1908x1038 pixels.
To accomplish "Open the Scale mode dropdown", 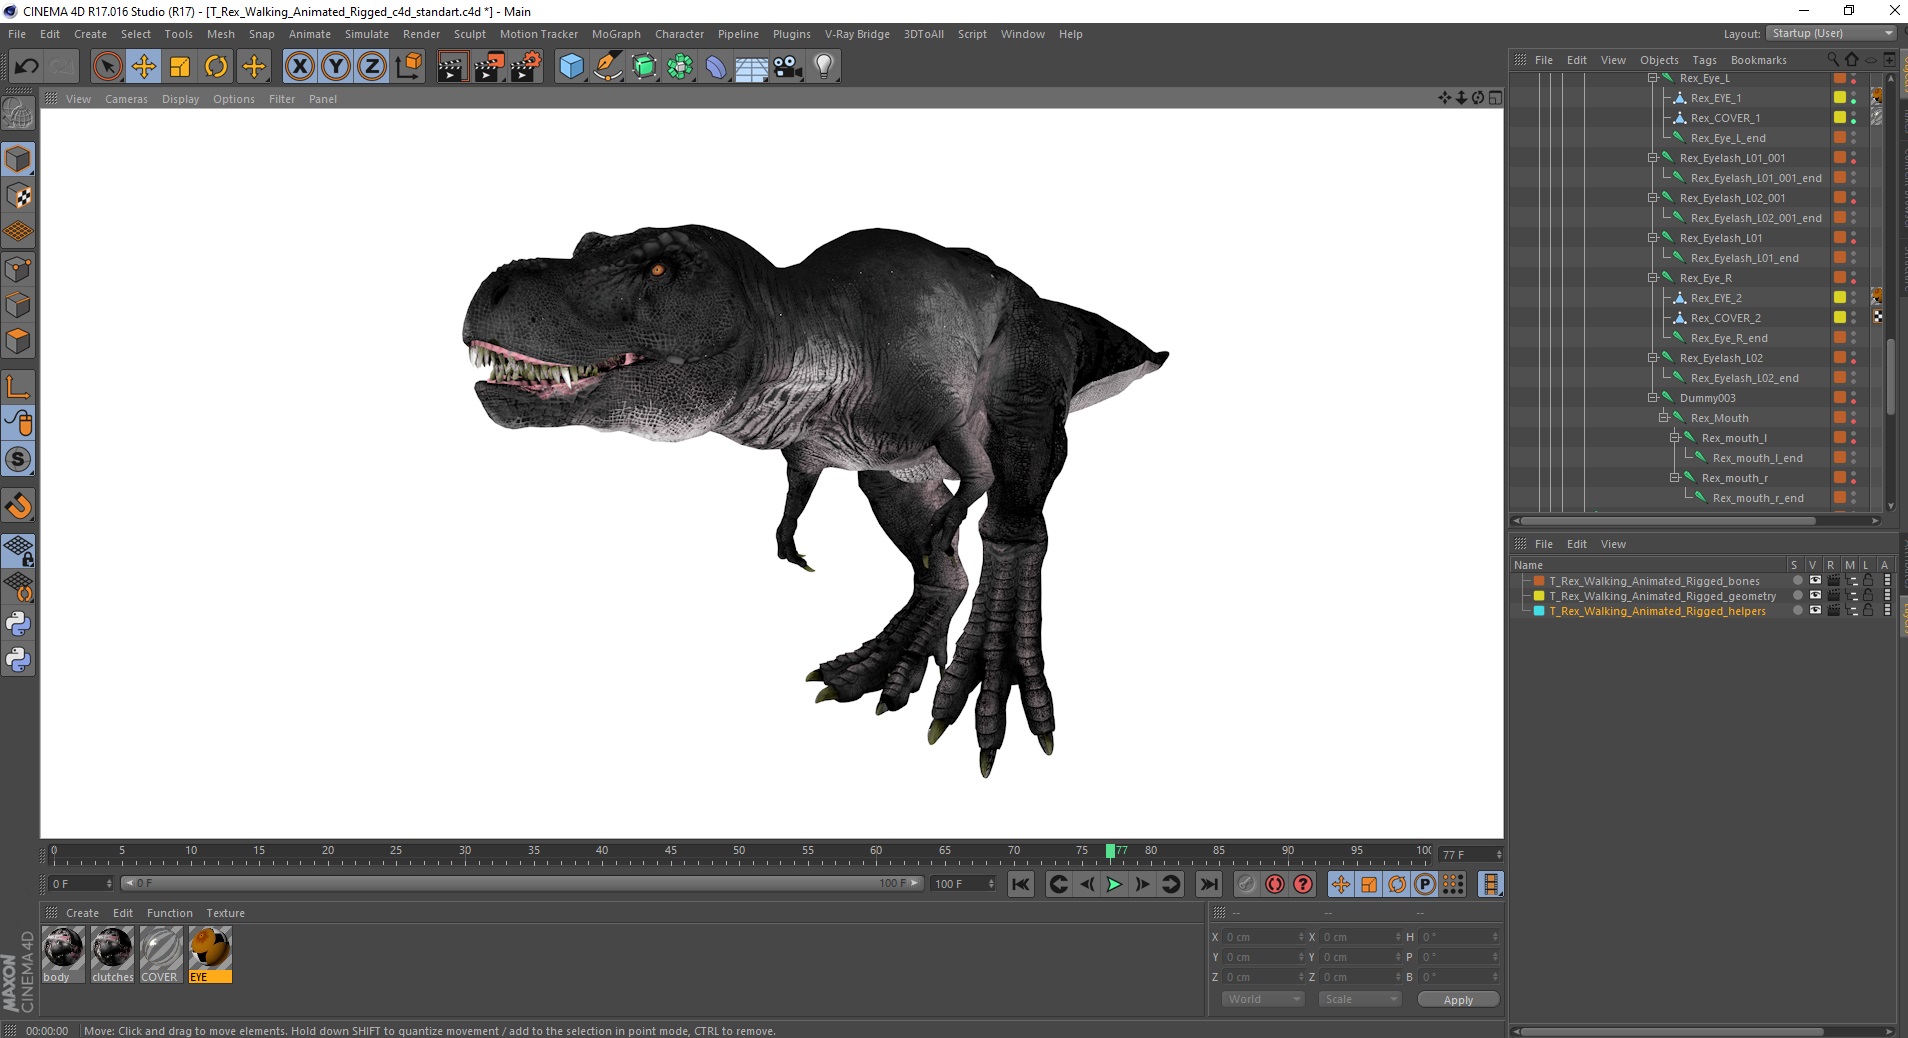I will pos(1359,999).
